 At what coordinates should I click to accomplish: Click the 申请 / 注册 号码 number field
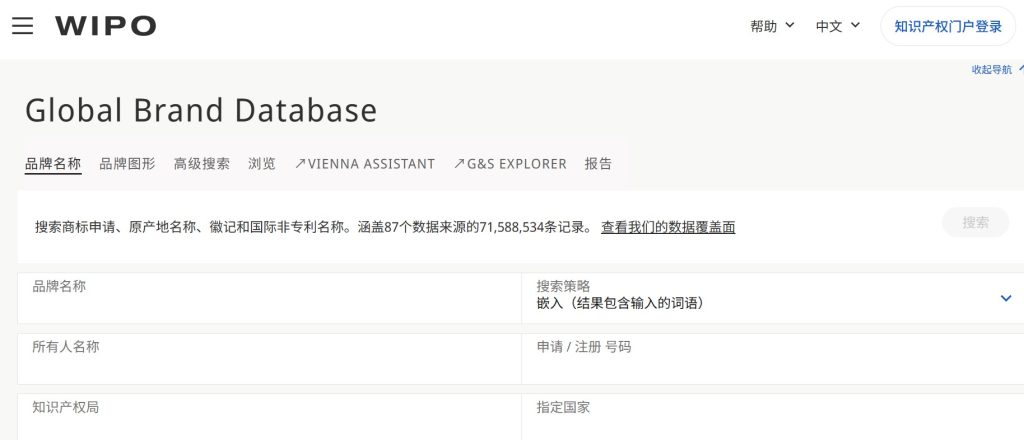tap(770, 363)
